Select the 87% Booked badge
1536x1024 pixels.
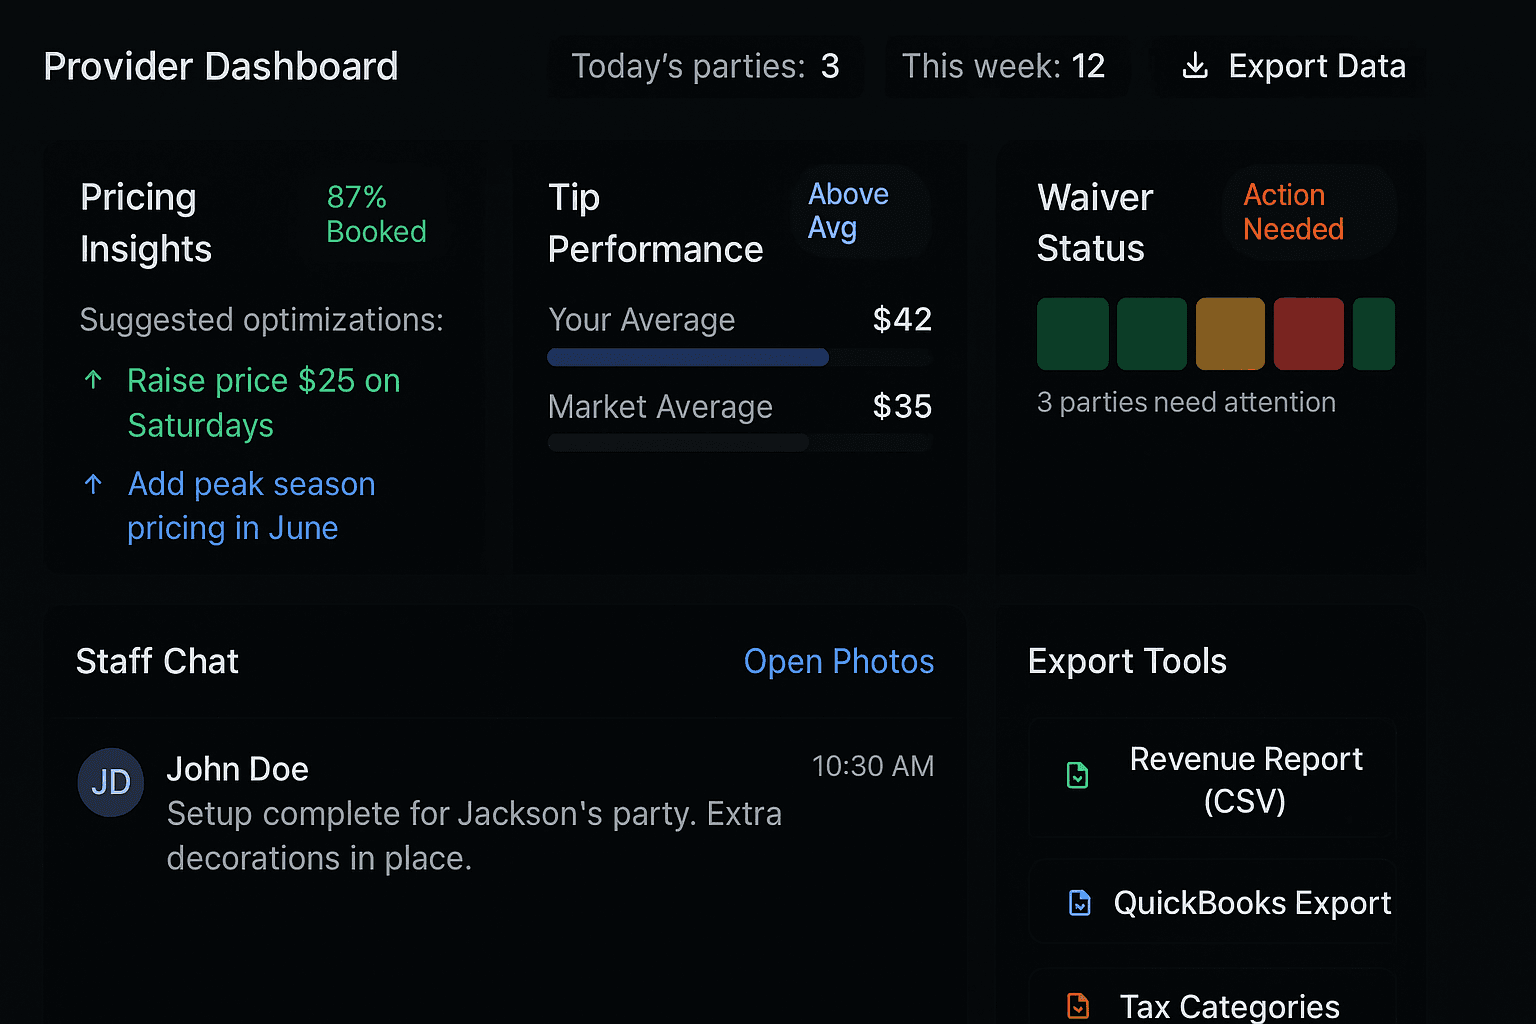point(377,214)
